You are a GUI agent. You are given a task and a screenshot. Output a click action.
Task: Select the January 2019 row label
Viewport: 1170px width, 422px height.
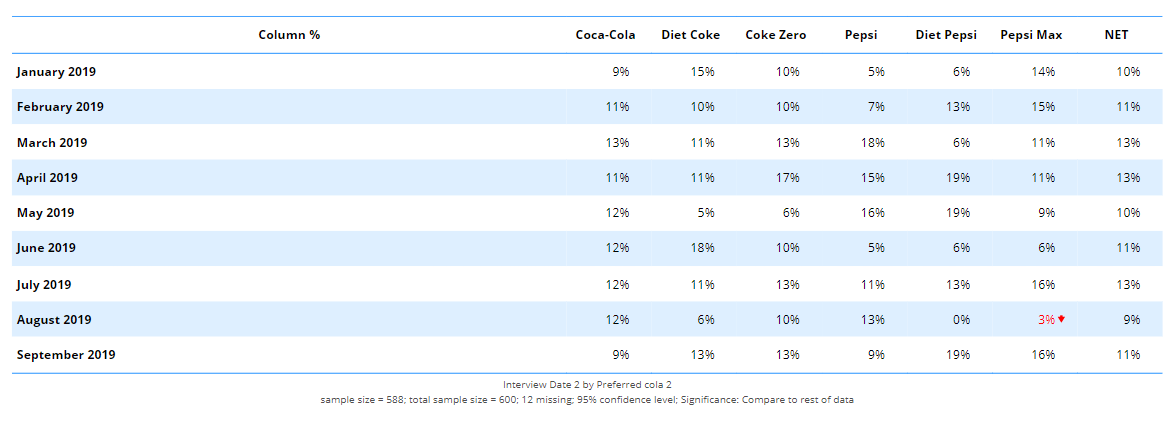click(56, 72)
